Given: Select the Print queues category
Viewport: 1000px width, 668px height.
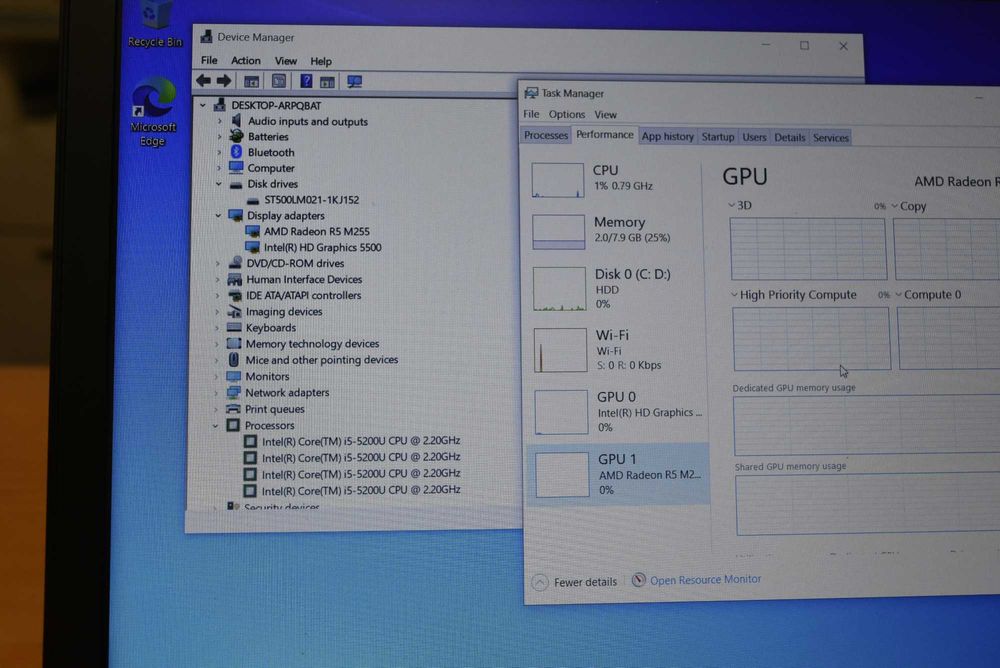Looking at the screenshot, I should tap(275, 409).
